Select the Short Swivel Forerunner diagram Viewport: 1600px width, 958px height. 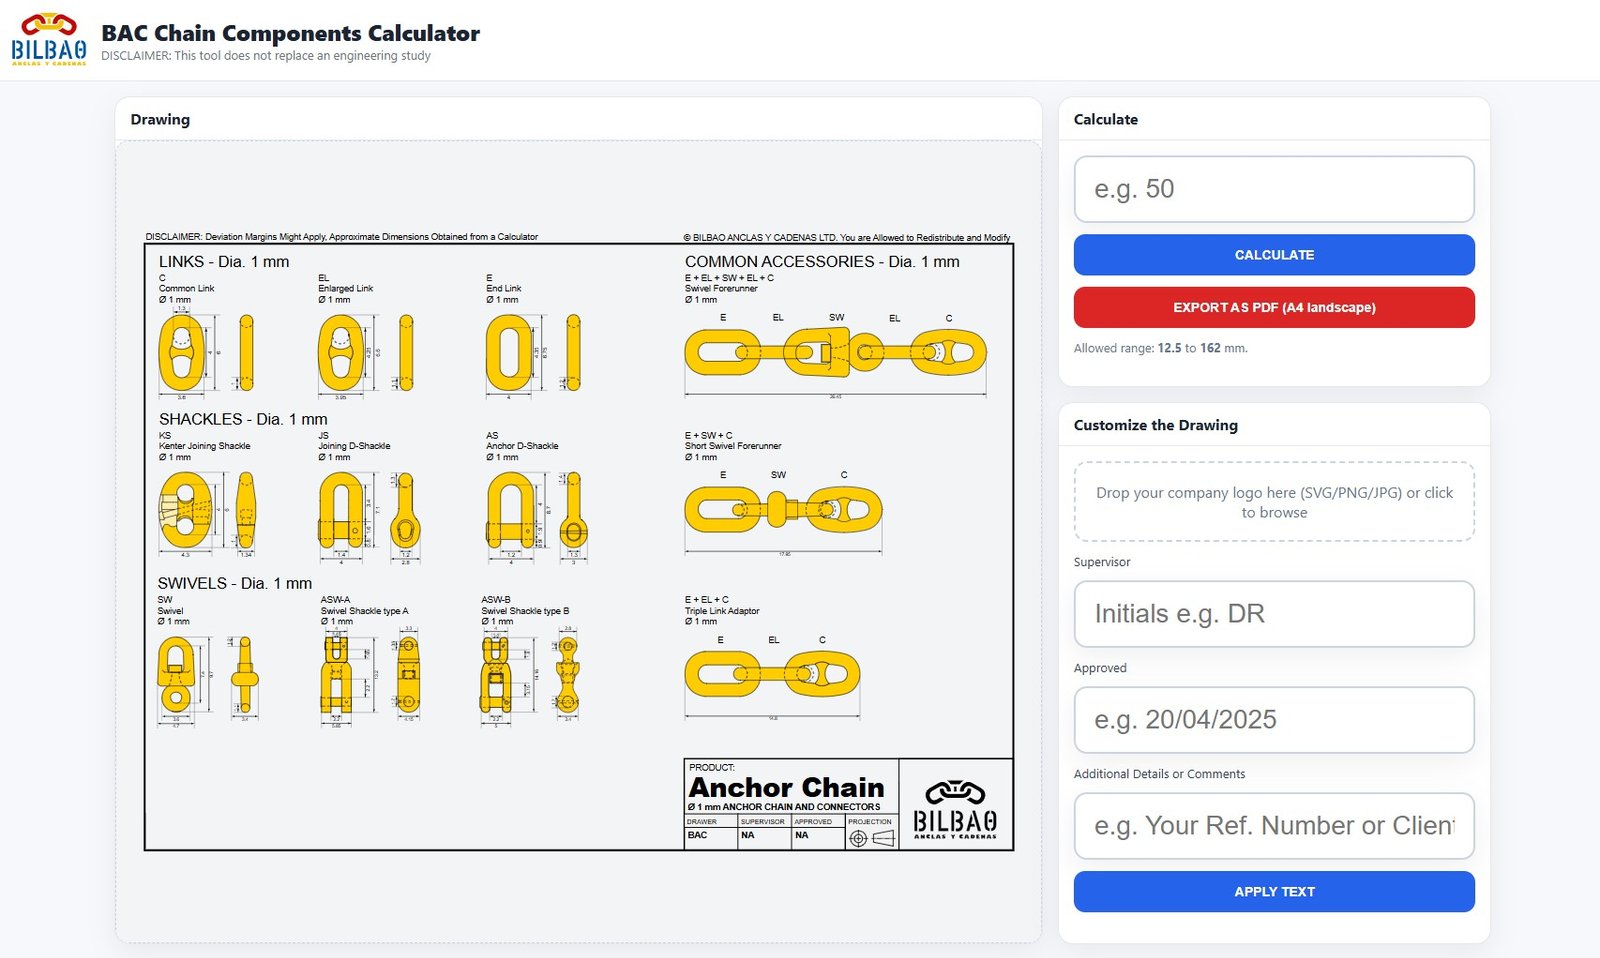coord(785,510)
